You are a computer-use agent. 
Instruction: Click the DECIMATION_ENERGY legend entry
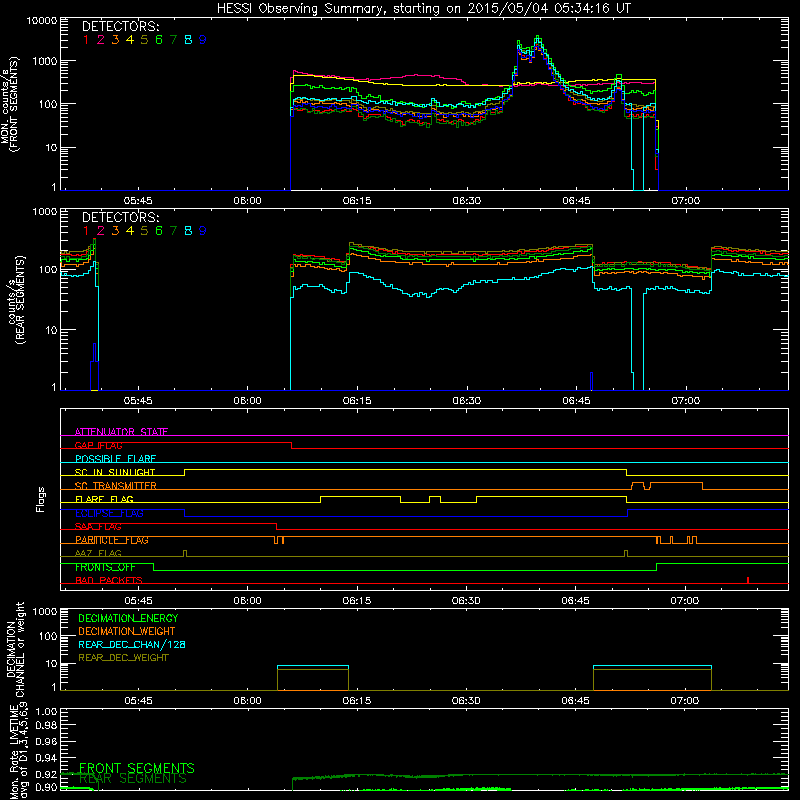point(128,618)
